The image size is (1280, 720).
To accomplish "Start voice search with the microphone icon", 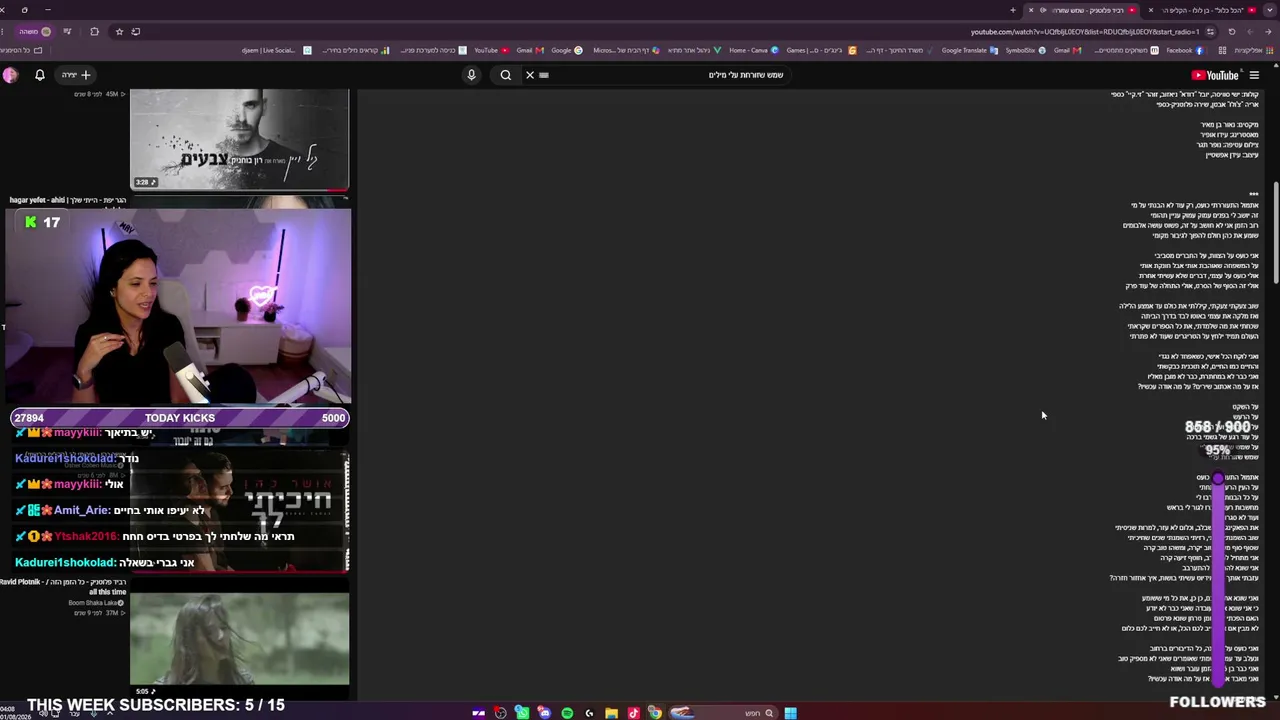I will coord(471,75).
